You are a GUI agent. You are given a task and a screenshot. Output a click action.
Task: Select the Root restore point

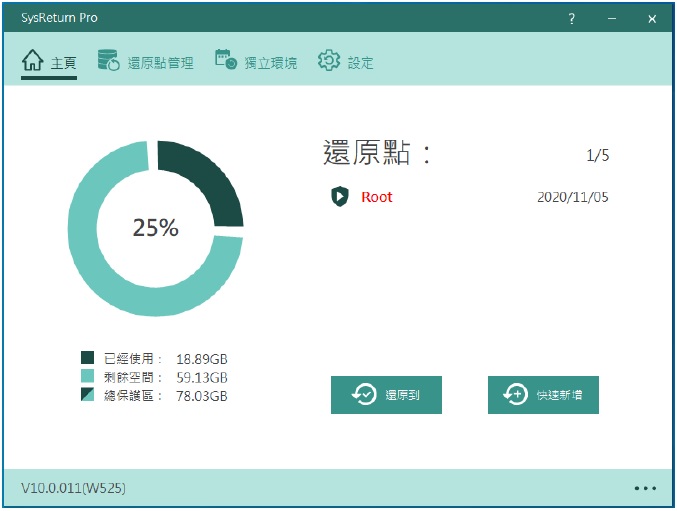376,197
